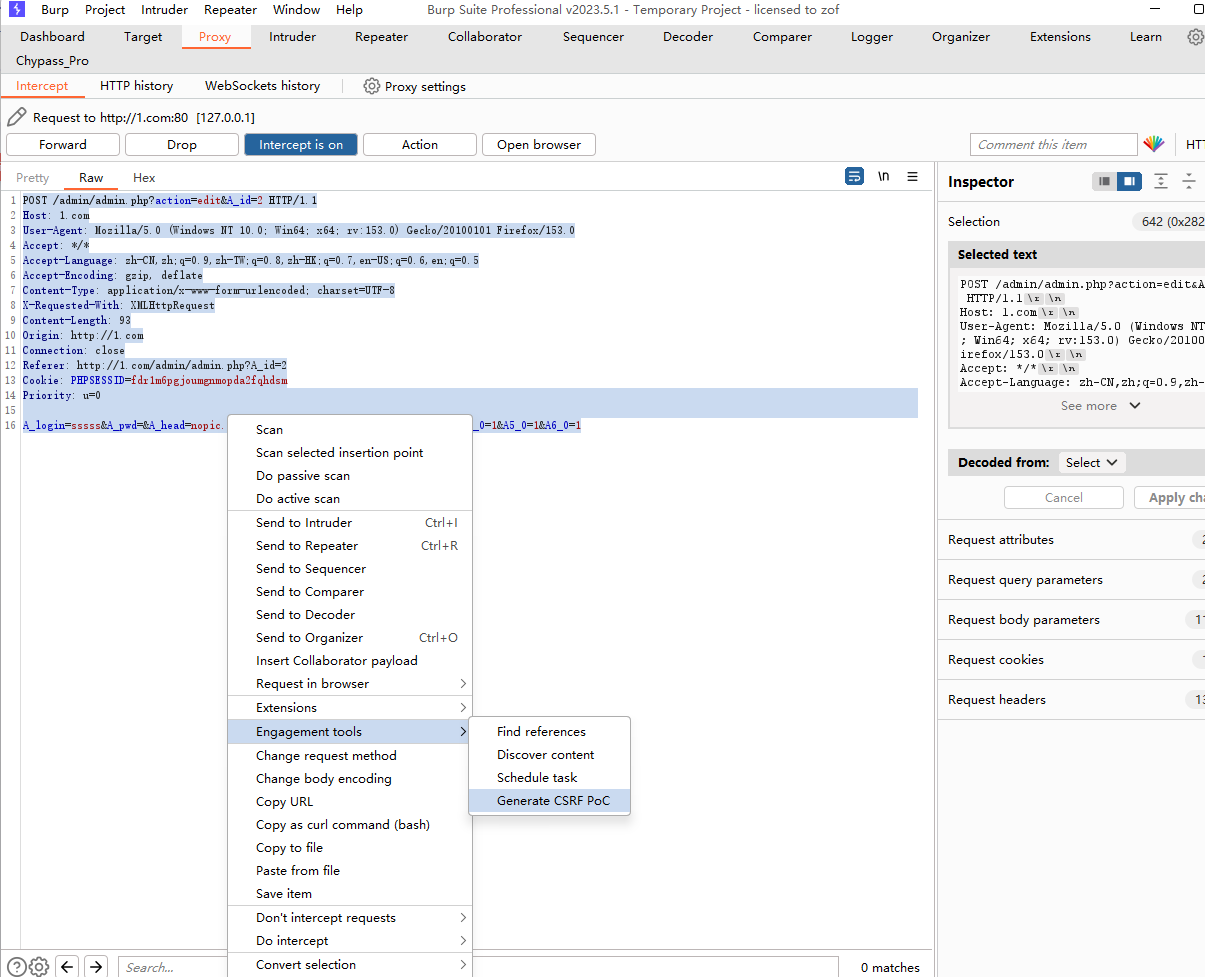Click the pencil edit-target icon

point(16,117)
